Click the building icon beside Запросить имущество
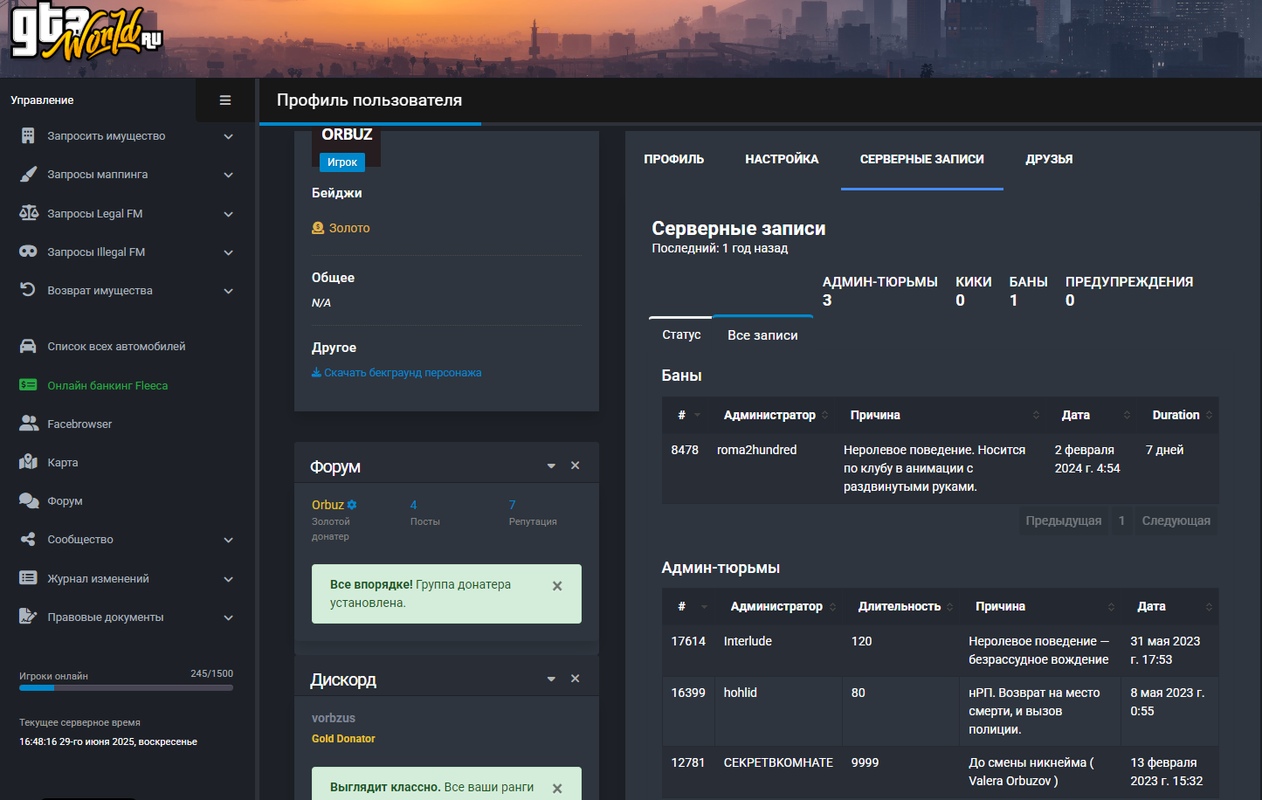The image size is (1262, 800). click(28, 136)
